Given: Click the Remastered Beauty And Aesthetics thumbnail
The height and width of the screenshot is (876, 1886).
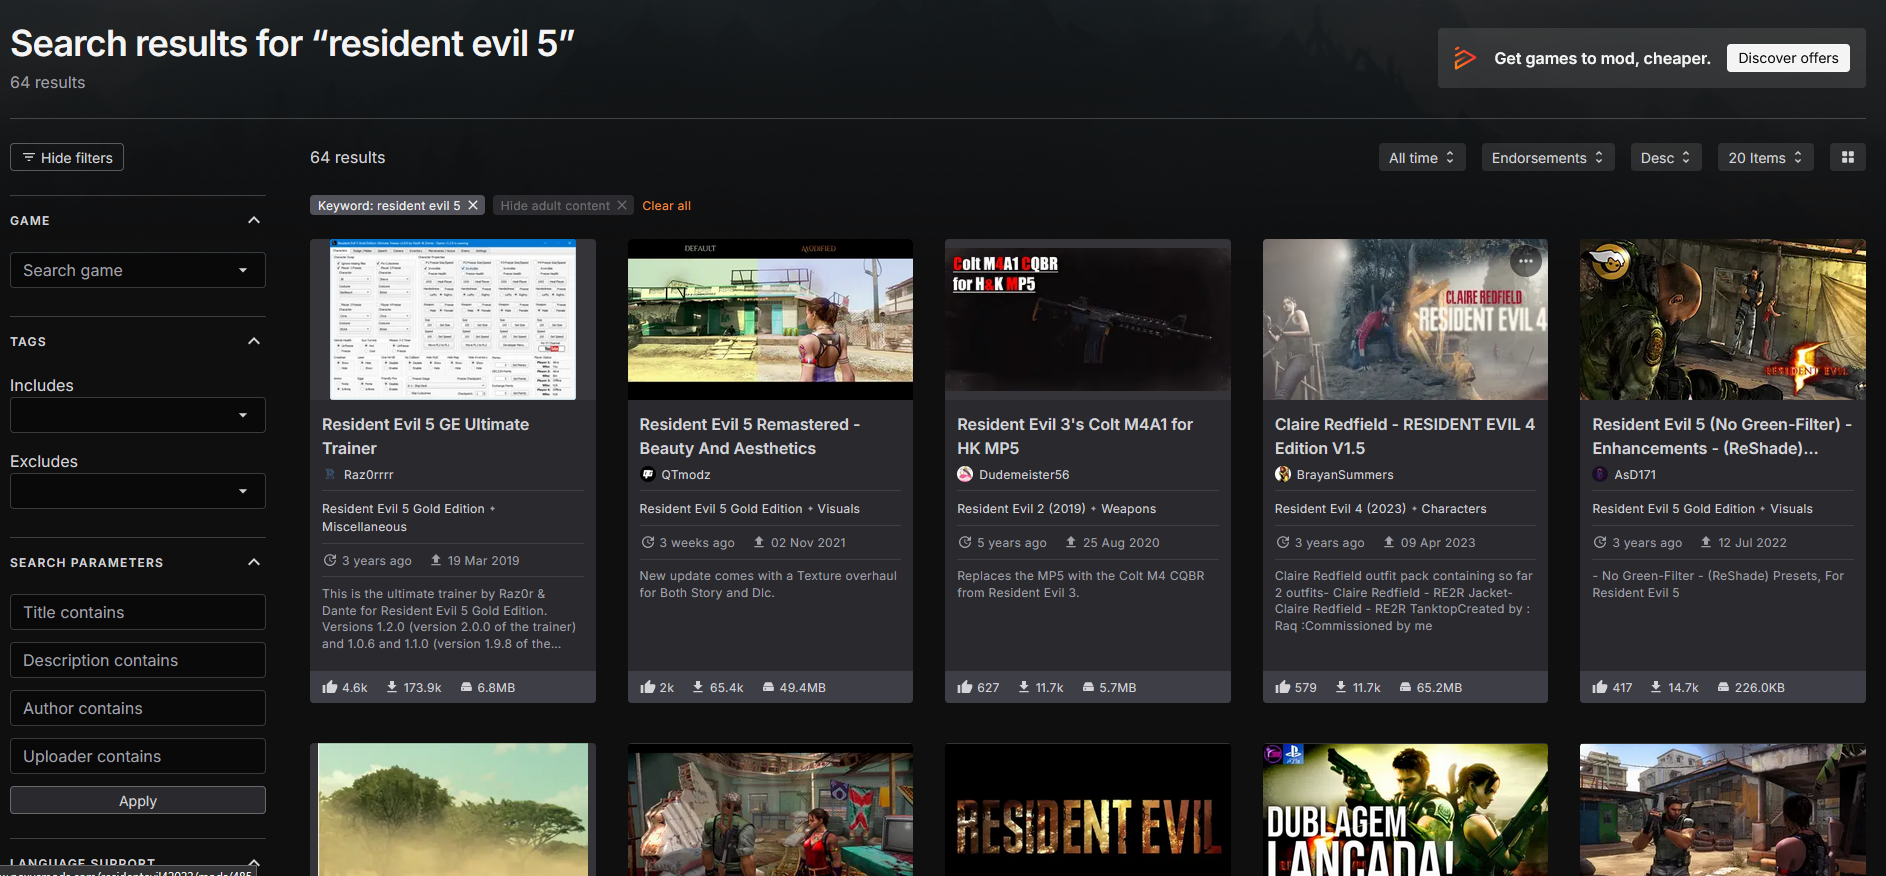Looking at the screenshot, I should click(x=770, y=319).
